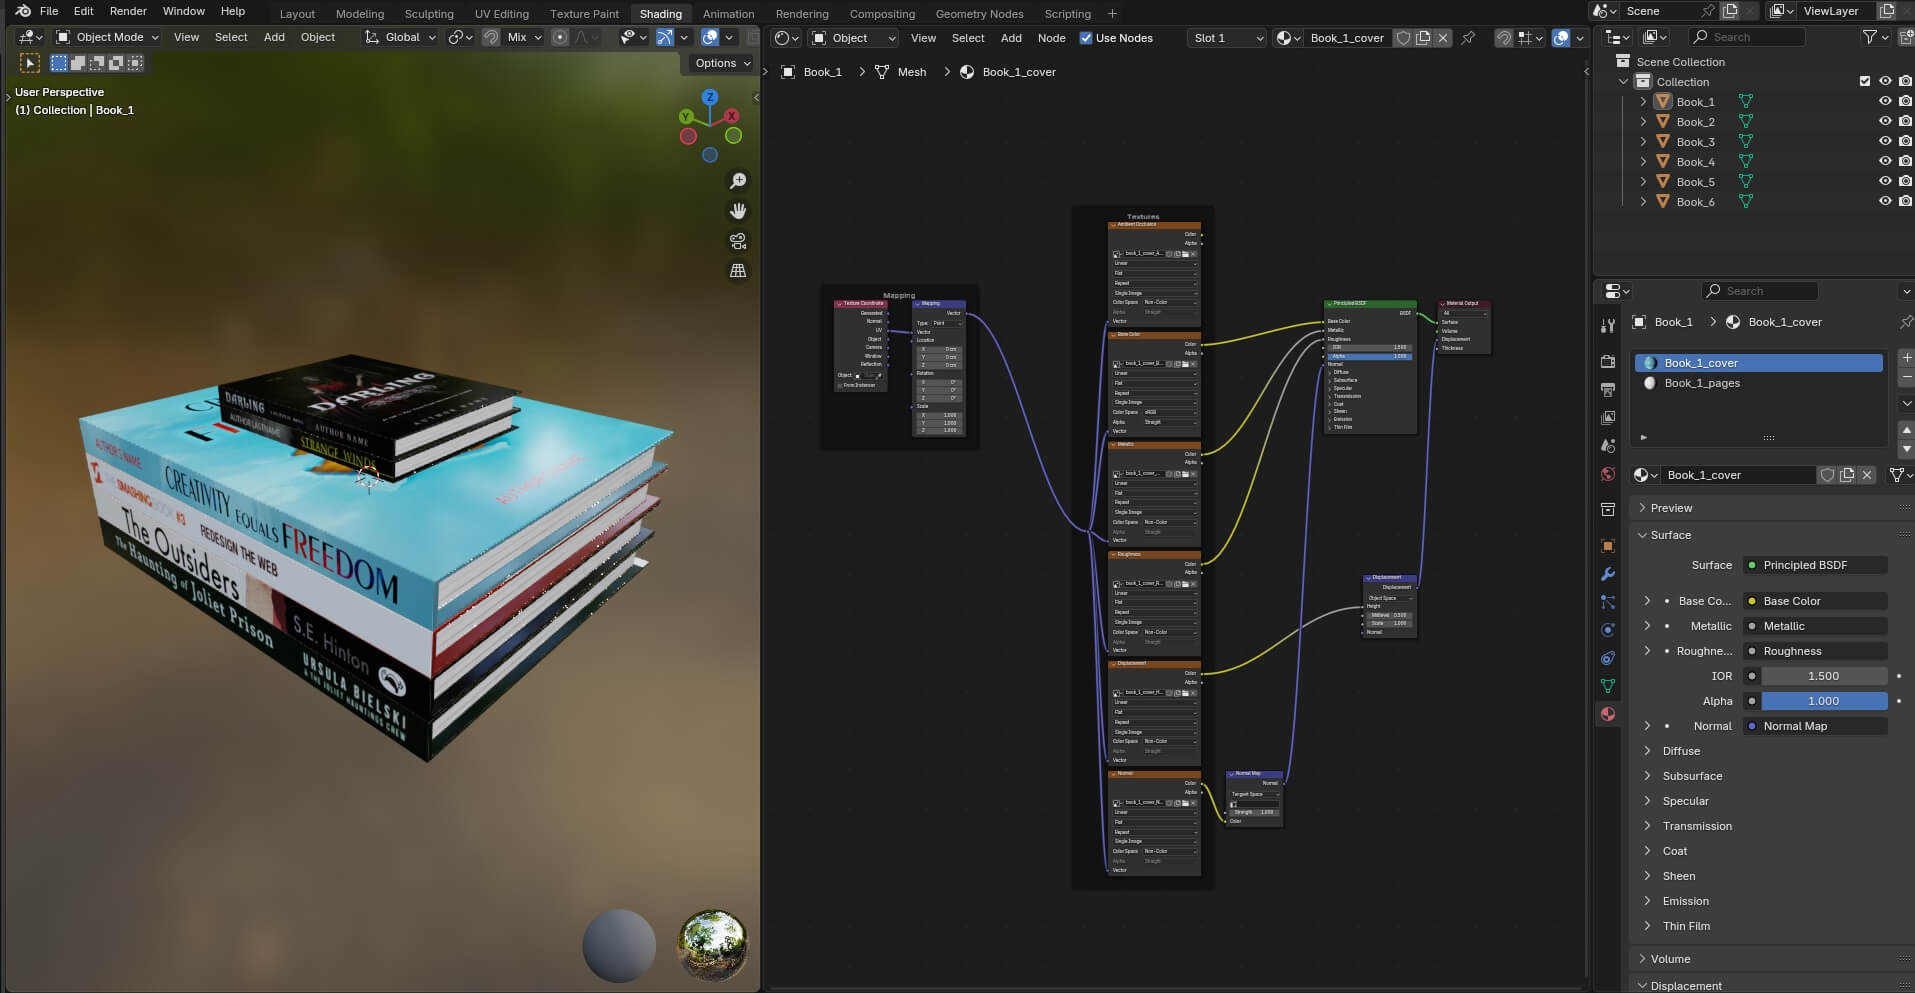Viewport: 1915px width, 993px height.
Task: Click the proportional editing icon in viewport header
Action: pyautogui.click(x=560, y=37)
